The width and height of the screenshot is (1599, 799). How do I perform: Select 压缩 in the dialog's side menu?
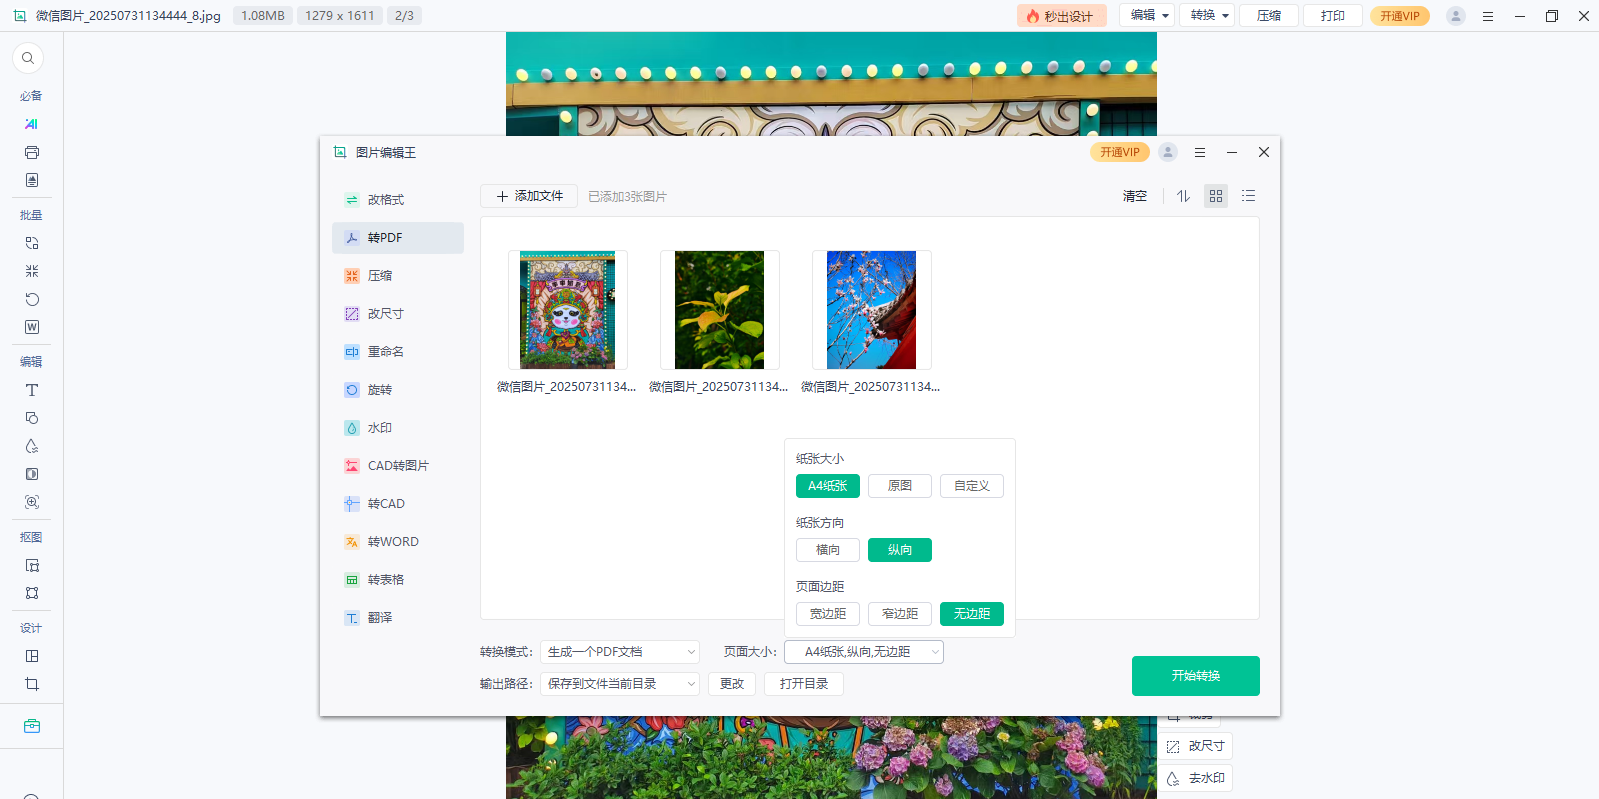tap(380, 276)
